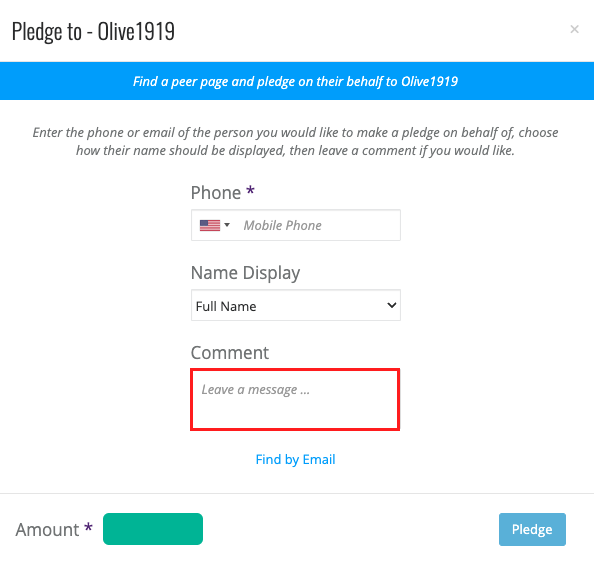594x565 pixels.
Task: Click the blue peer page banner
Action: coord(297,81)
